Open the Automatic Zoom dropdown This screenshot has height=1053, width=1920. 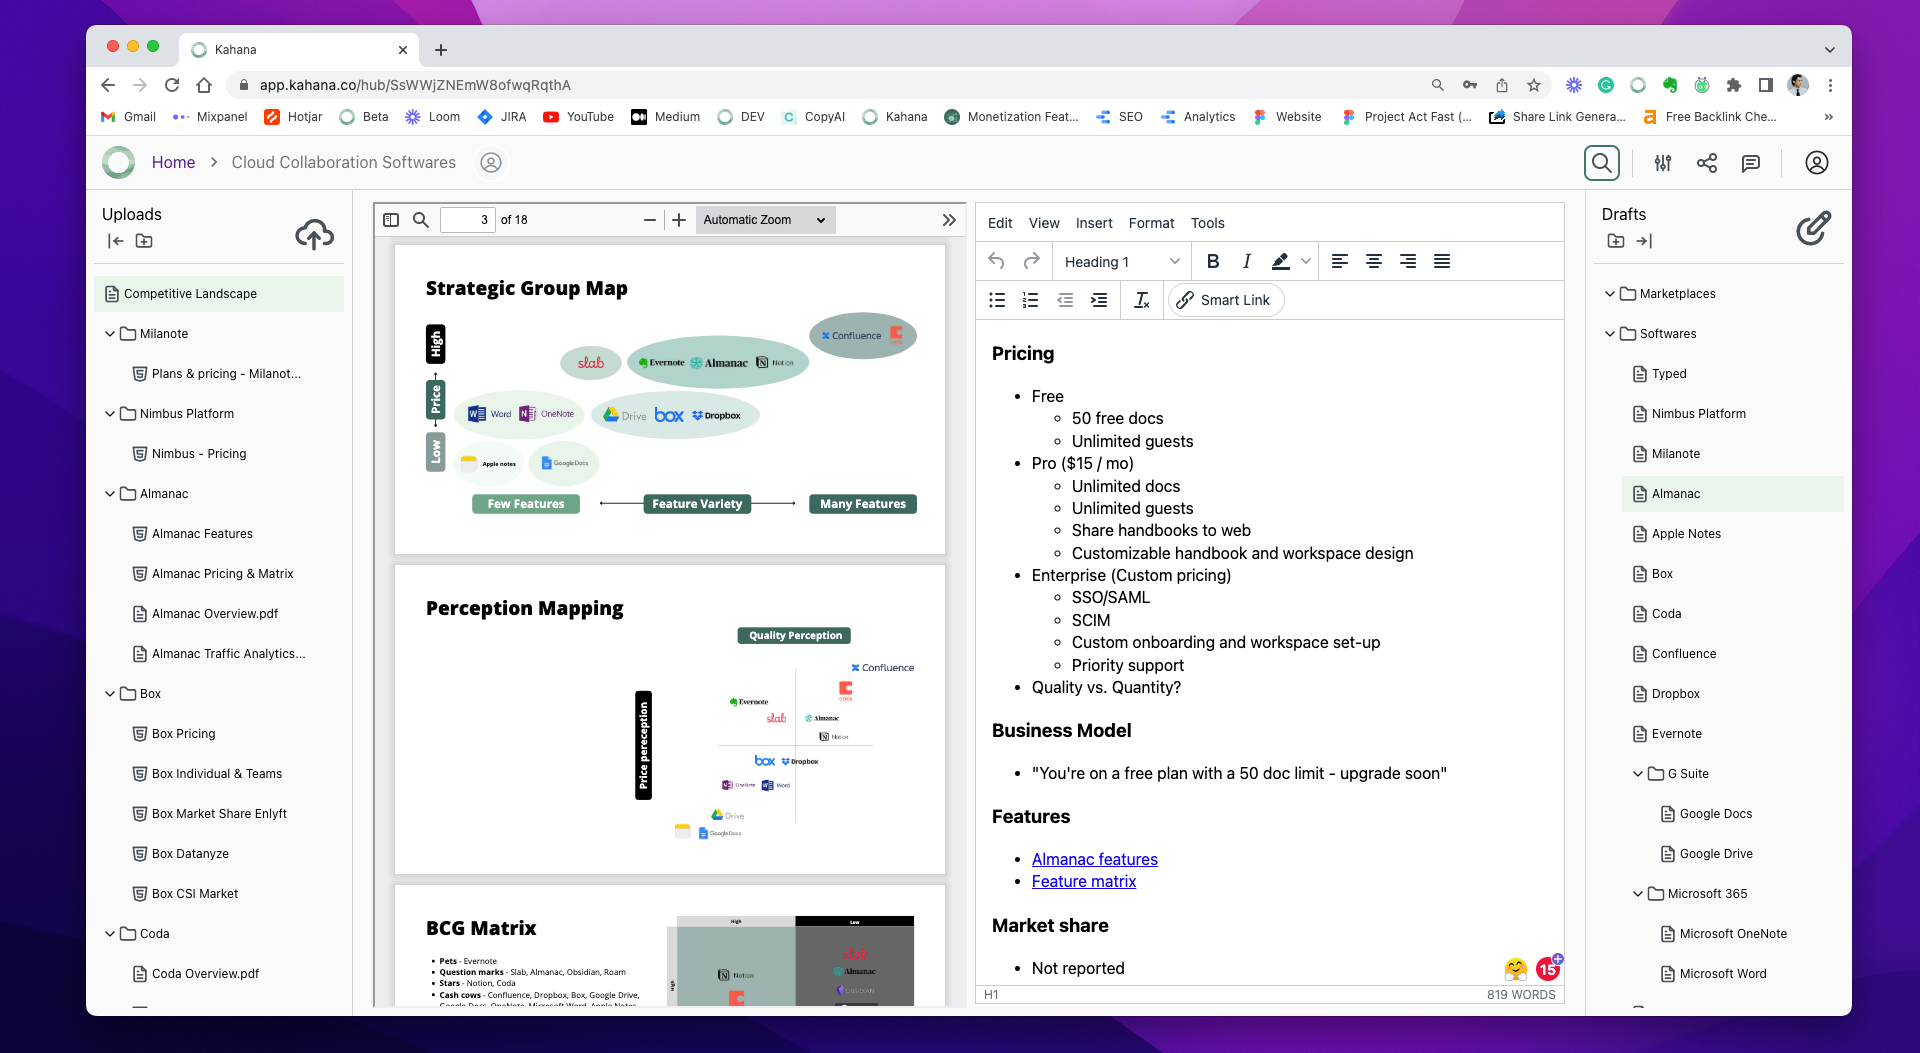point(765,220)
